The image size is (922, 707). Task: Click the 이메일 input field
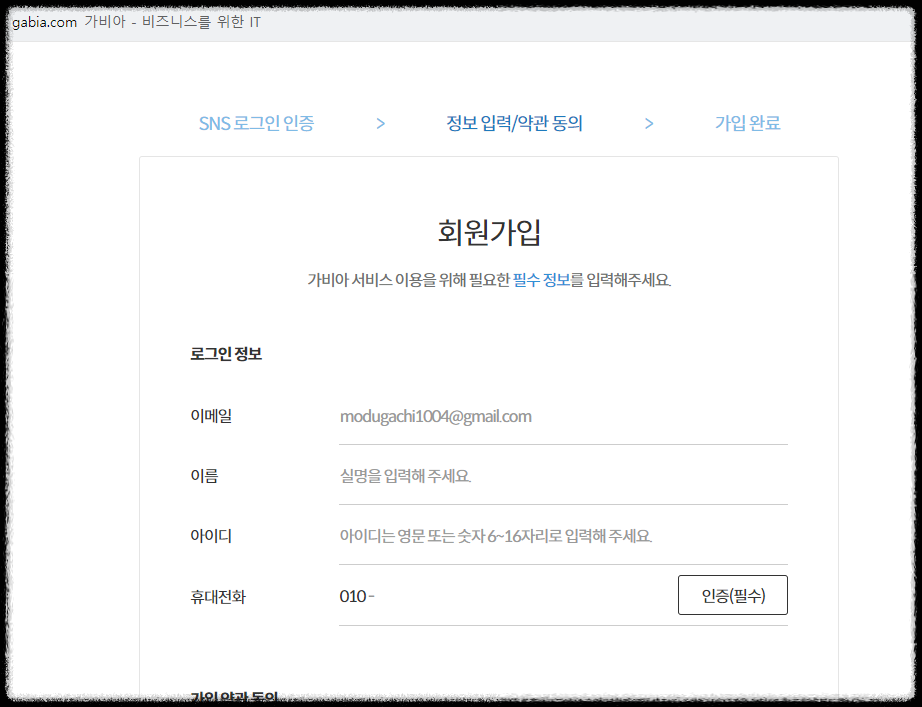click(560, 416)
